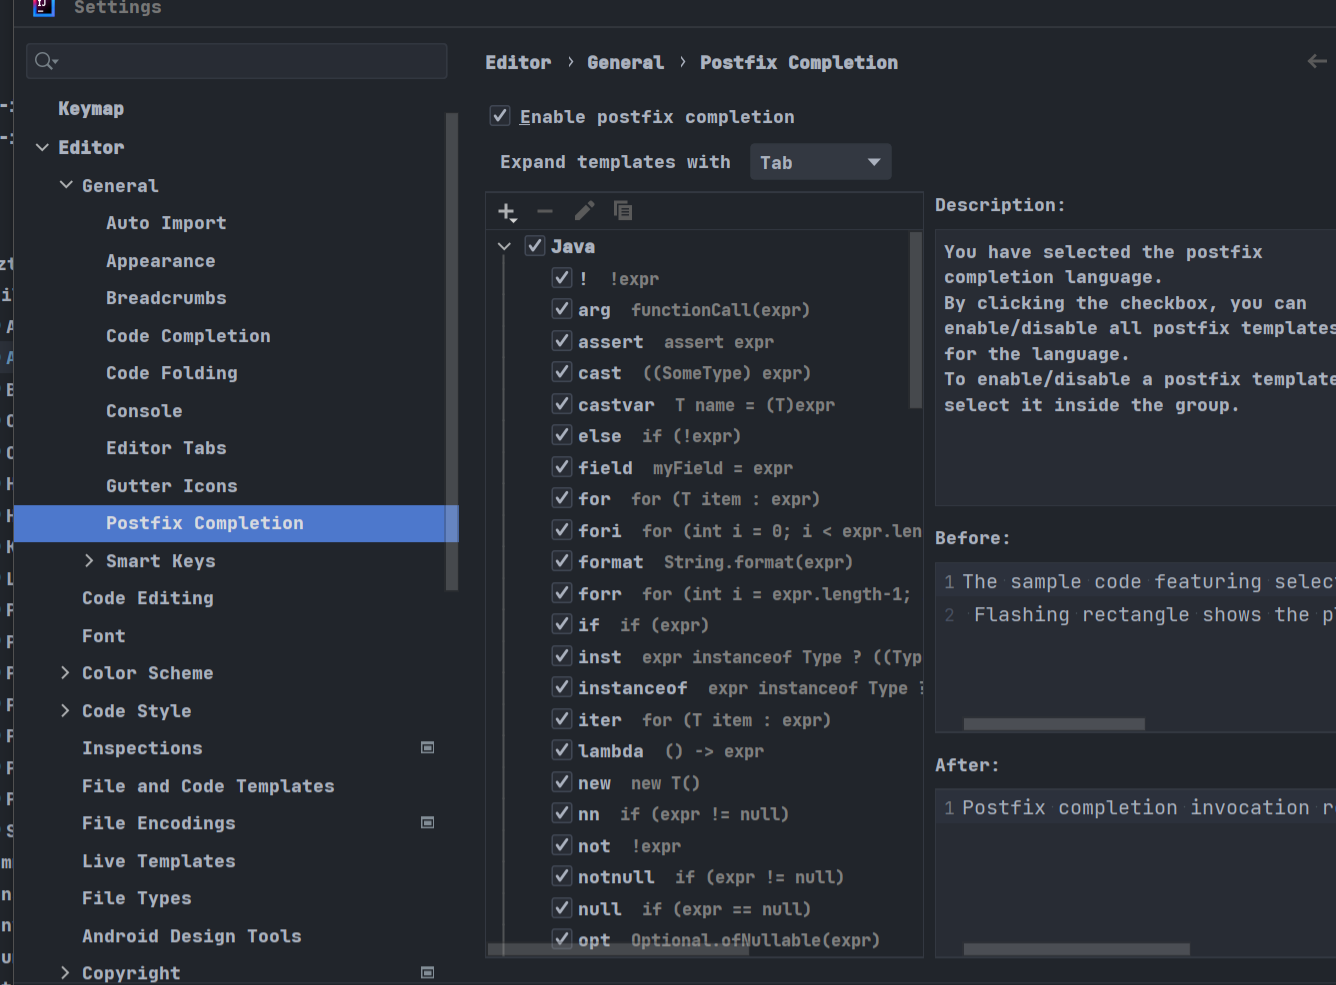Open Editor Tabs settings

pos(166,448)
